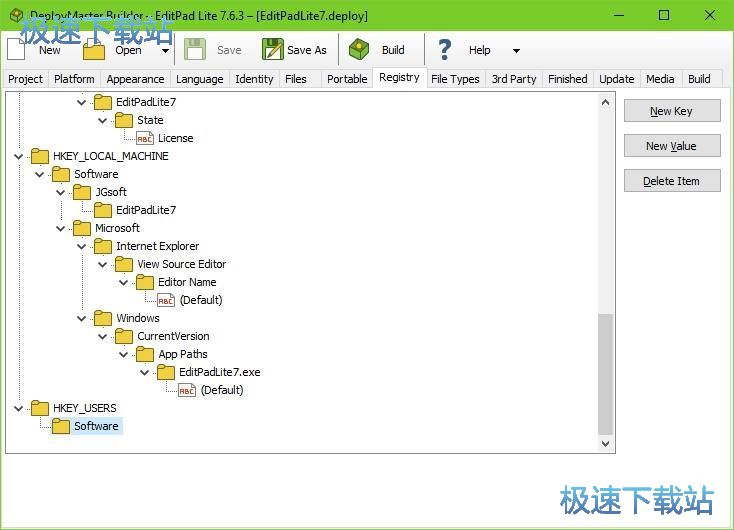This screenshot has width=734, height=530.
Task: Click the EditPadLite7.exe folder icon
Action: 166,372
